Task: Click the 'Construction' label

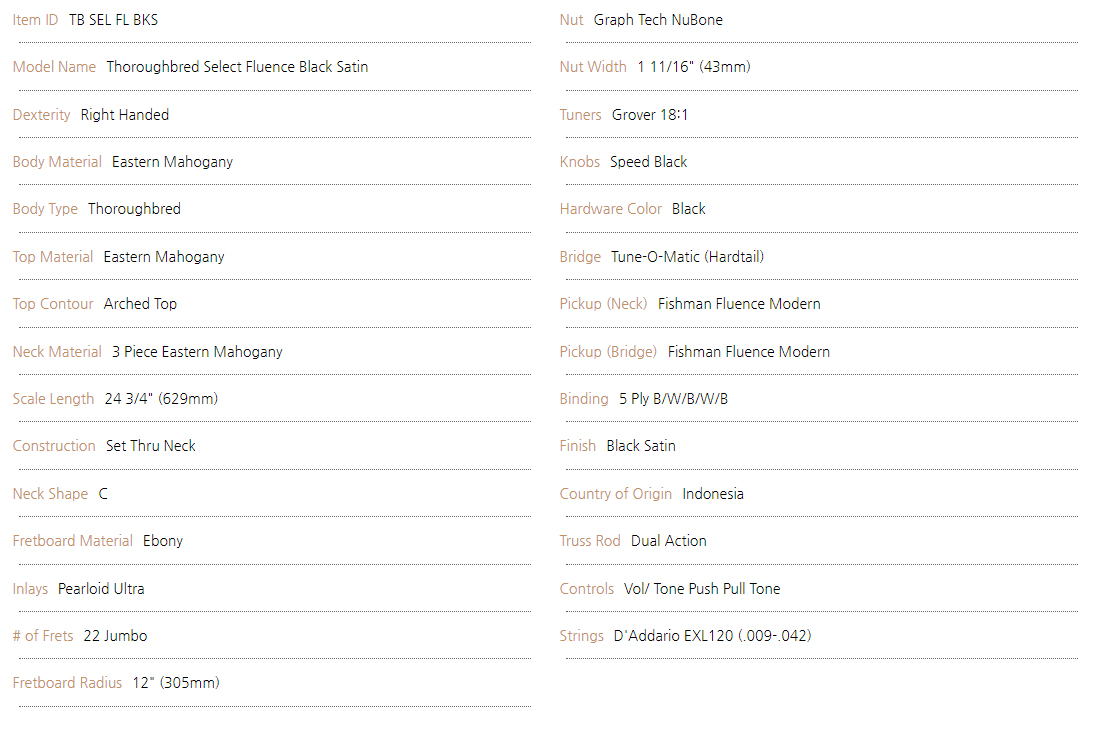Action: coord(54,446)
